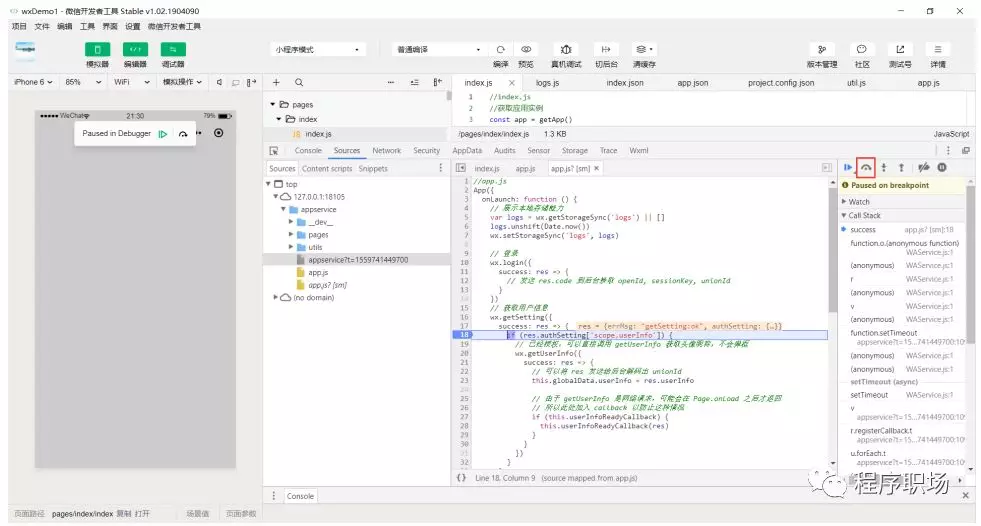Open file tree more options ellipsis
981x526 pixels.
pos(390,82)
